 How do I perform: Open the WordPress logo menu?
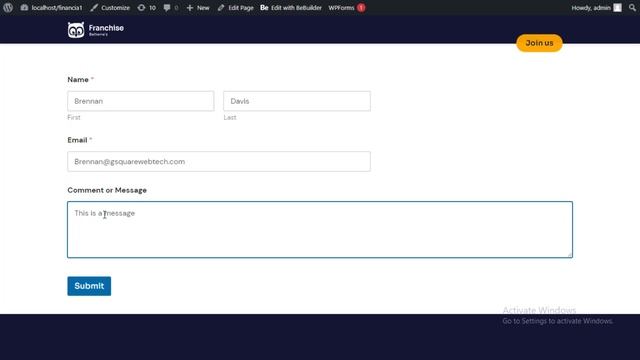coord(8,8)
